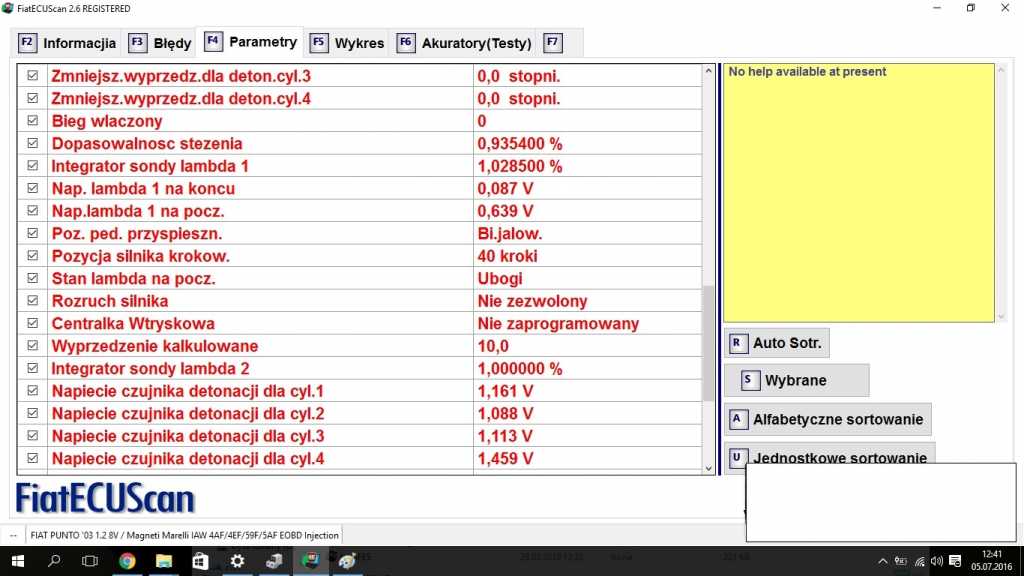The width and height of the screenshot is (1024, 576).
Task: Open Chrome from the taskbar
Action: 128,561
